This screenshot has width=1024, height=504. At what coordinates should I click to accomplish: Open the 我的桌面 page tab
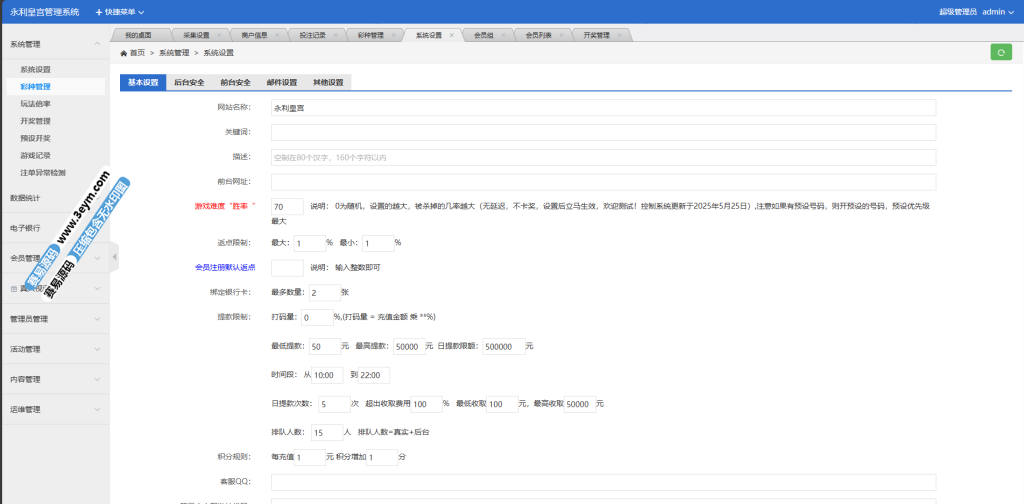pos(129,35)
